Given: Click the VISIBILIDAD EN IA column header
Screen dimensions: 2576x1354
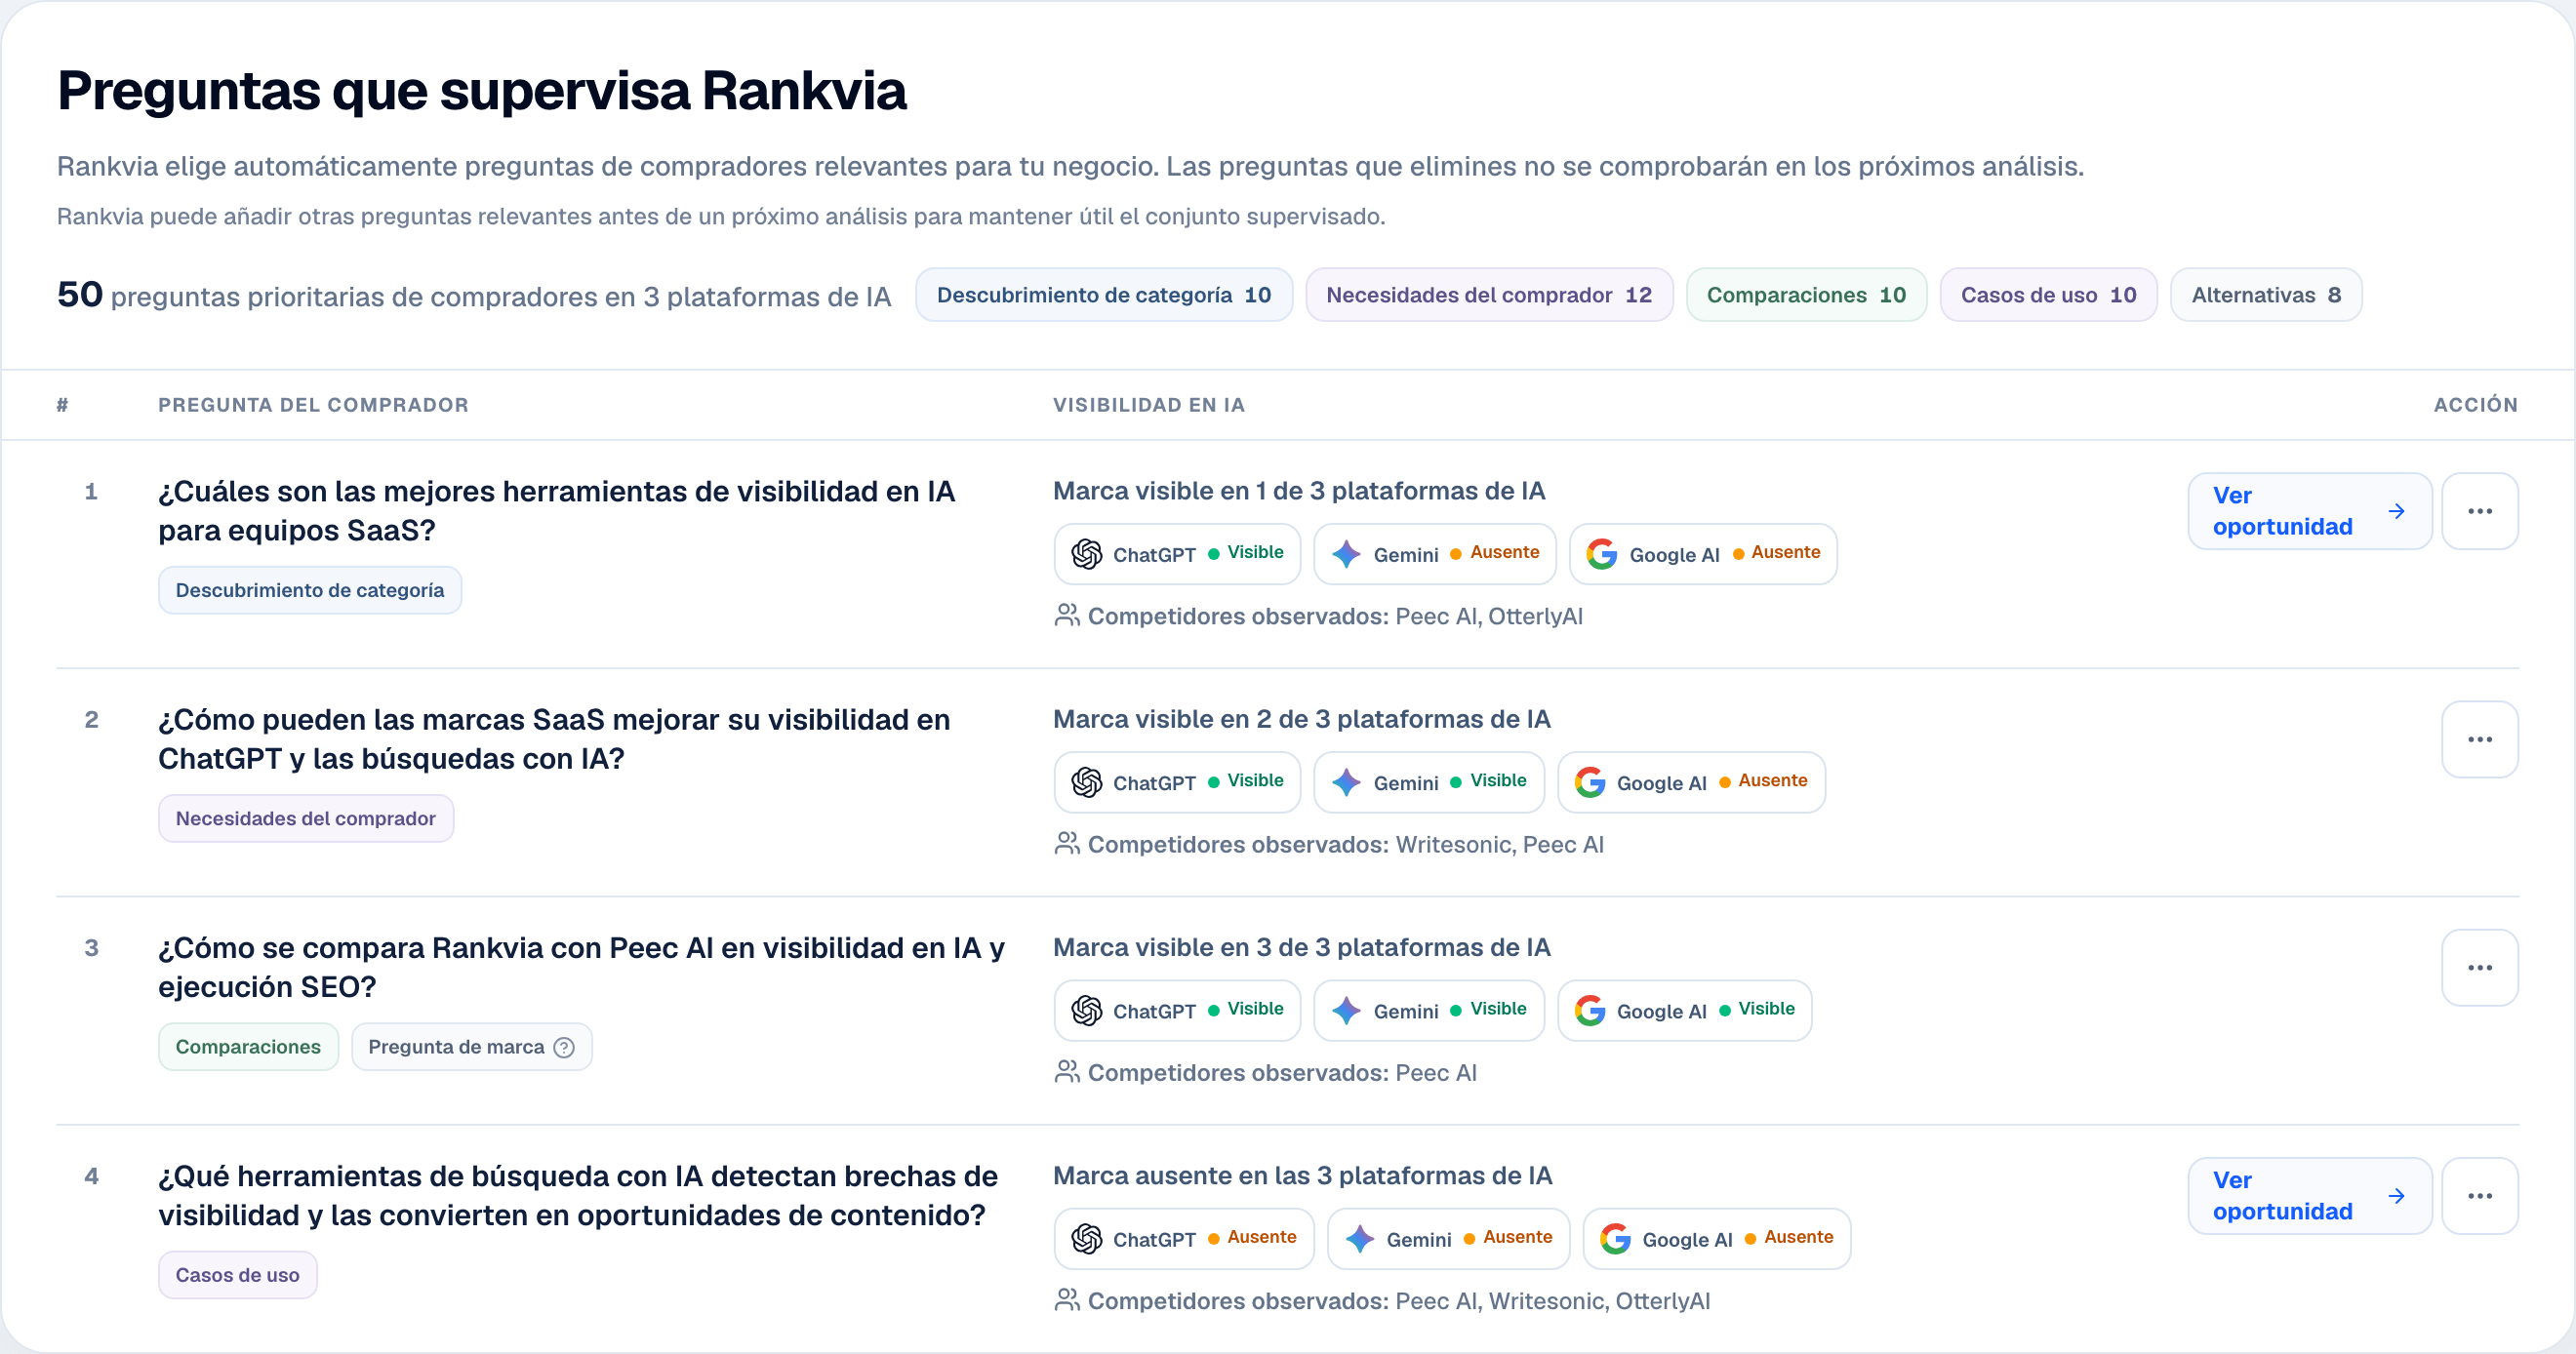Looking at the screenshot, I should tap(1149, 405).
